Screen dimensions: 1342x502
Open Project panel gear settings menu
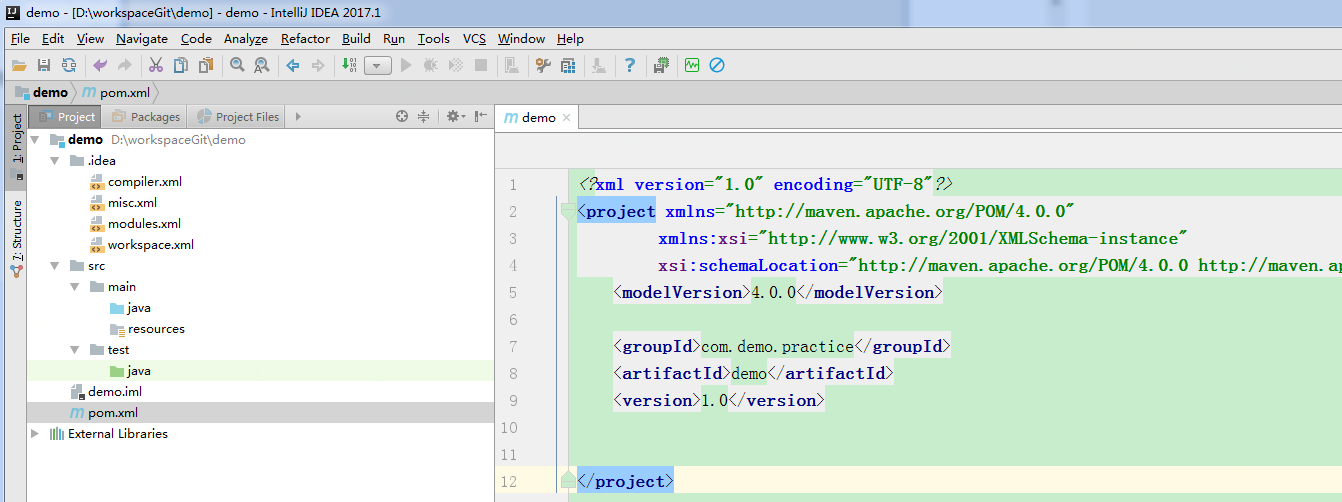coord(455,117)
